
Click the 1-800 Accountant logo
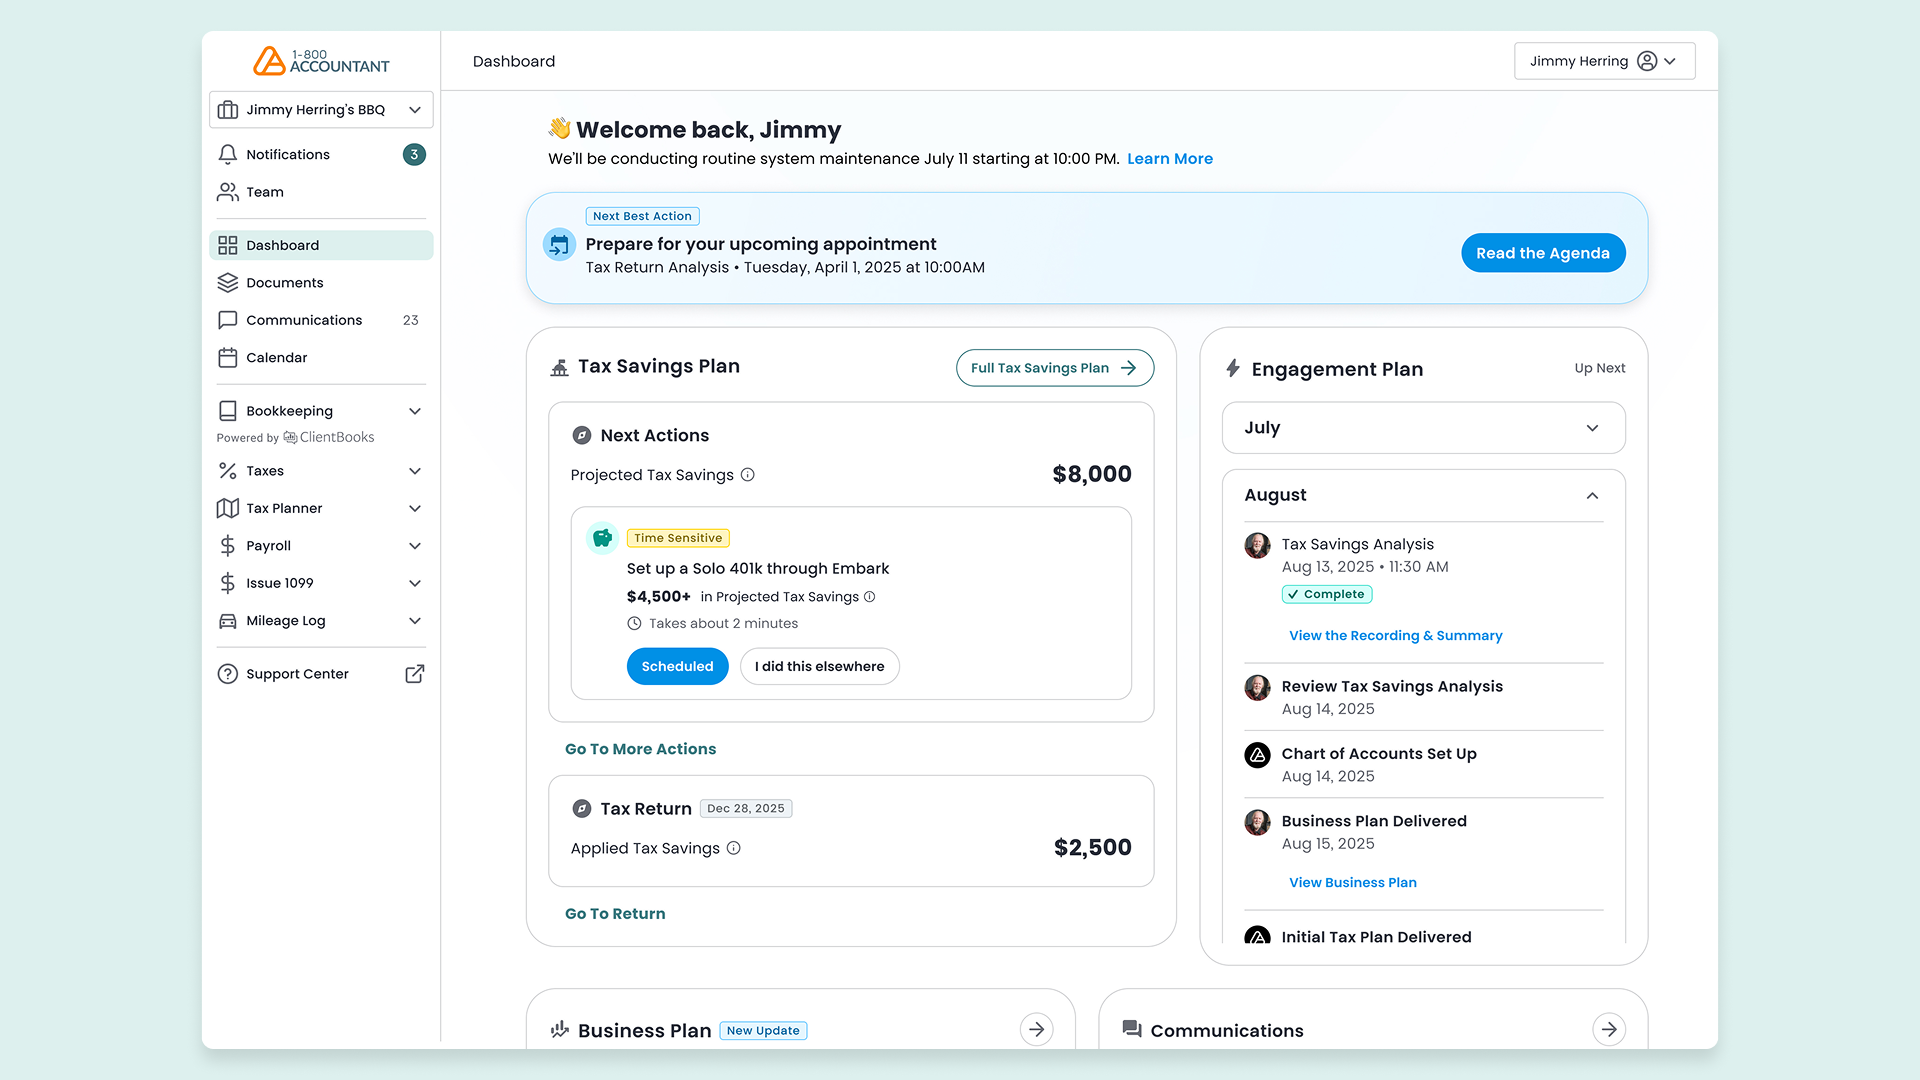coord(321,60)
